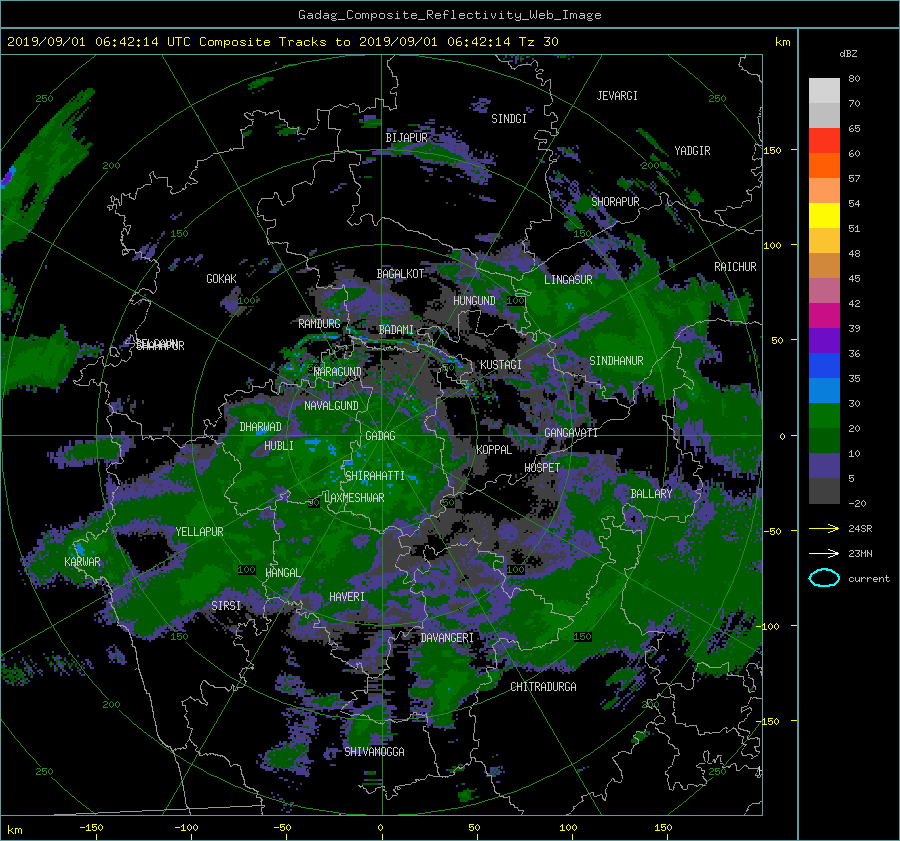
Task: Click the KOPPAL city label
Action: pyautogui.click(x=494, y=450)
